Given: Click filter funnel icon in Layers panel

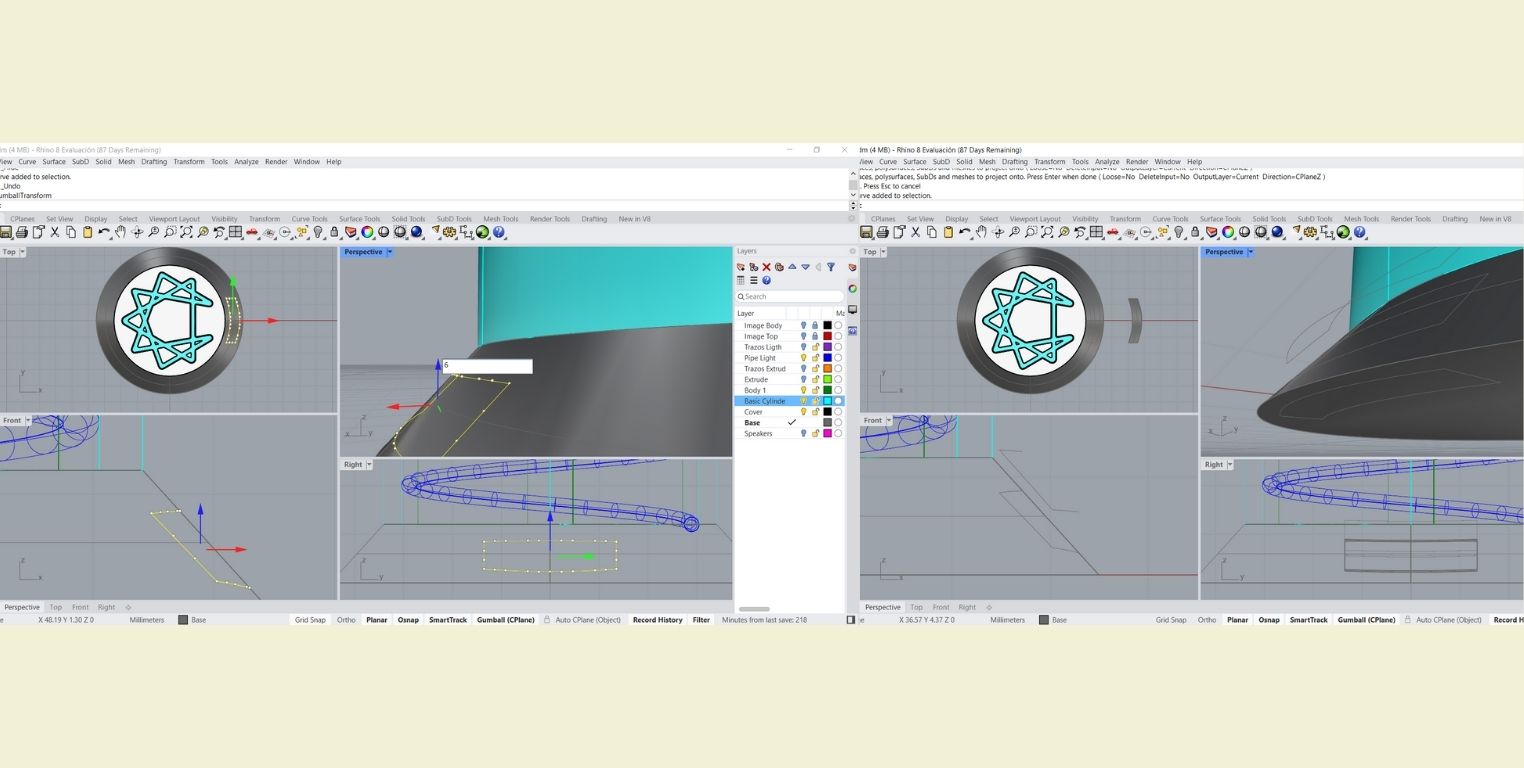Looking at the screenshot, I should pyautogui.click(x=831, y=267).
